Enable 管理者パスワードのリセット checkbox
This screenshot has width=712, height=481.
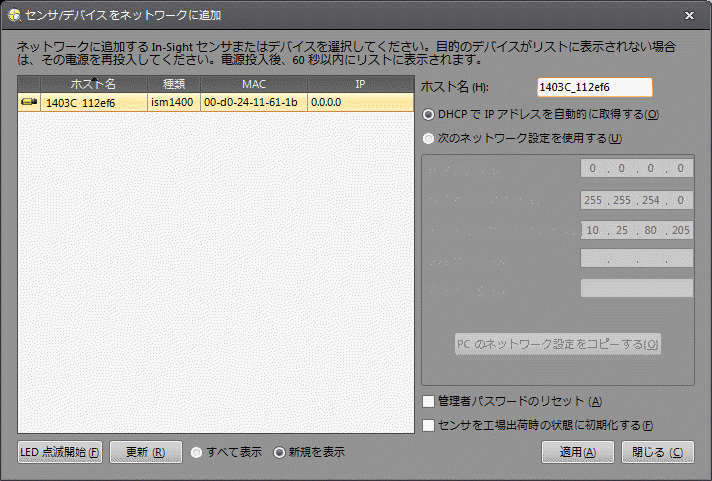pos(429,402)
